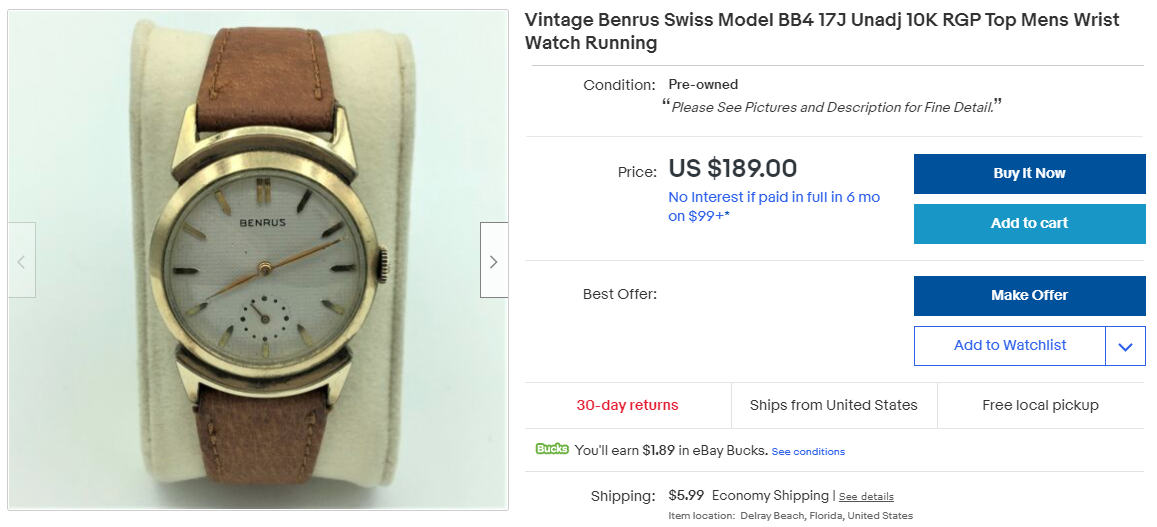Click Ships from United States info

point(834,405)
